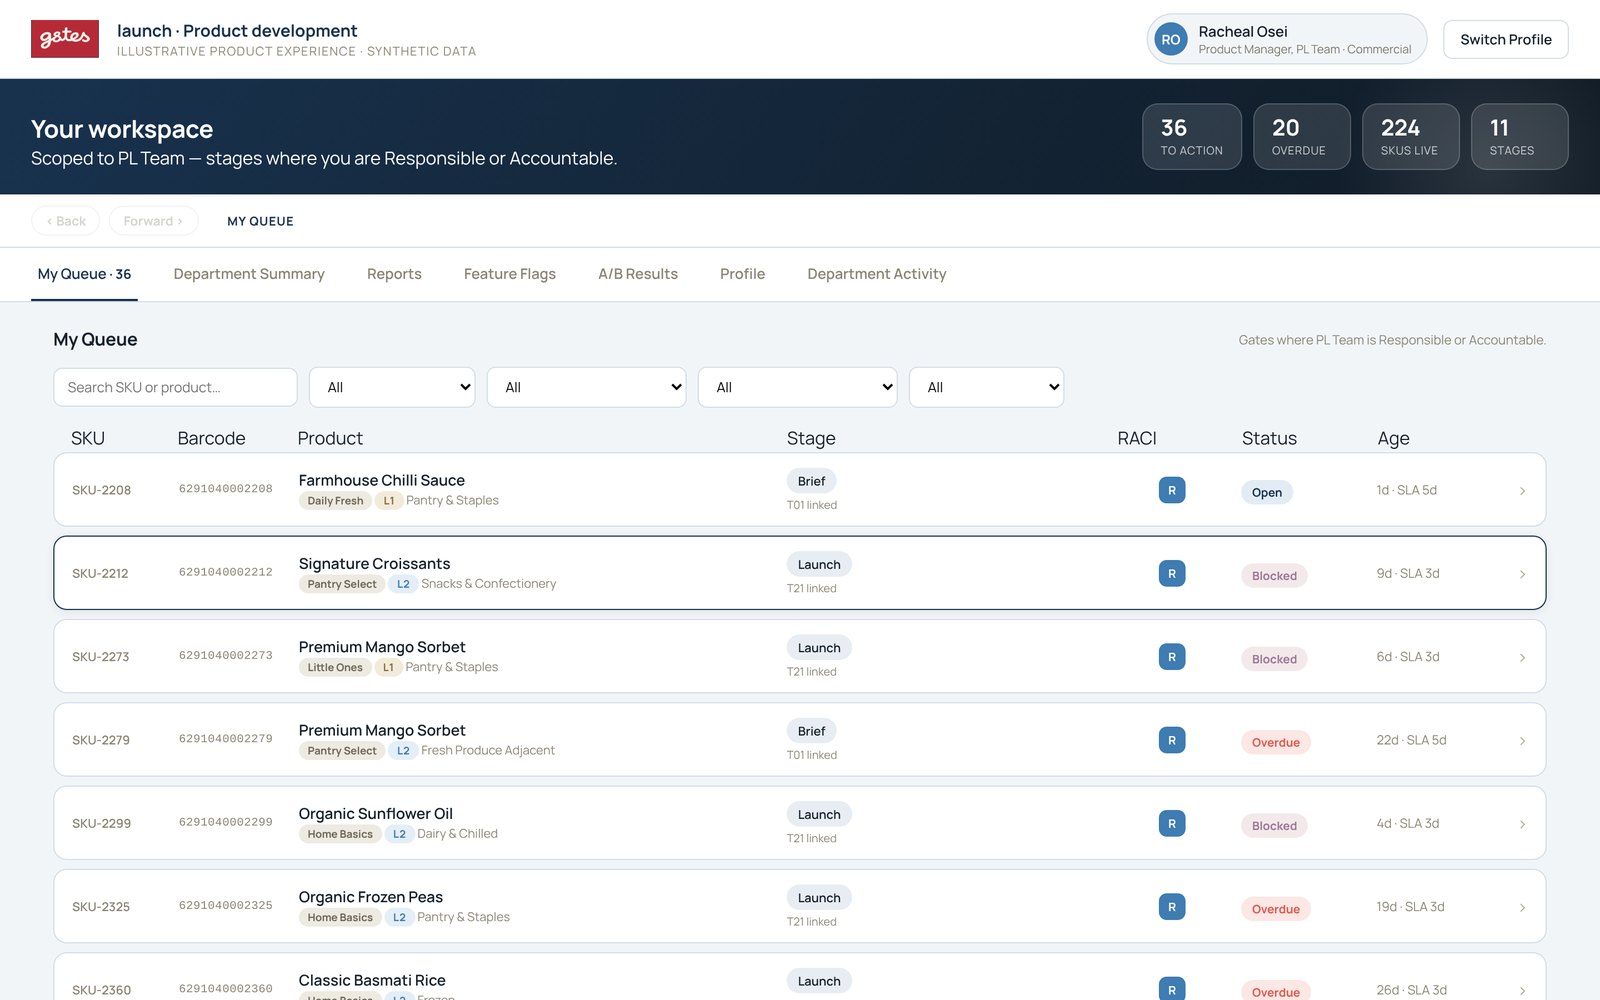Click the Forward navigation button
1600x1000 pixels.
(153, 221)
